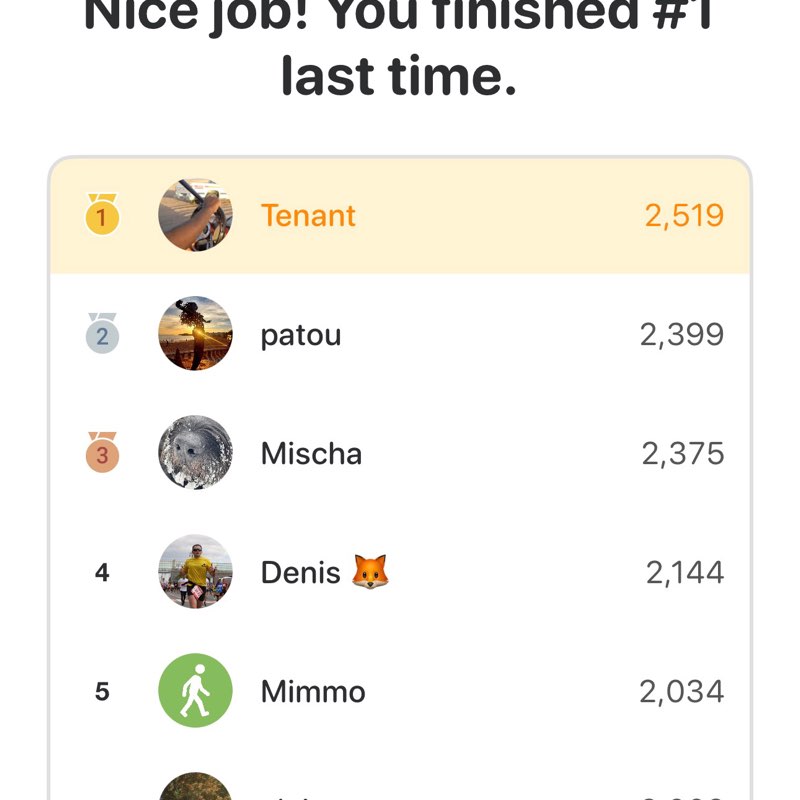The width and height of the screenshot is (800, 800).
Task: Click patou's score of 2,399
Action: click(683, 334)
